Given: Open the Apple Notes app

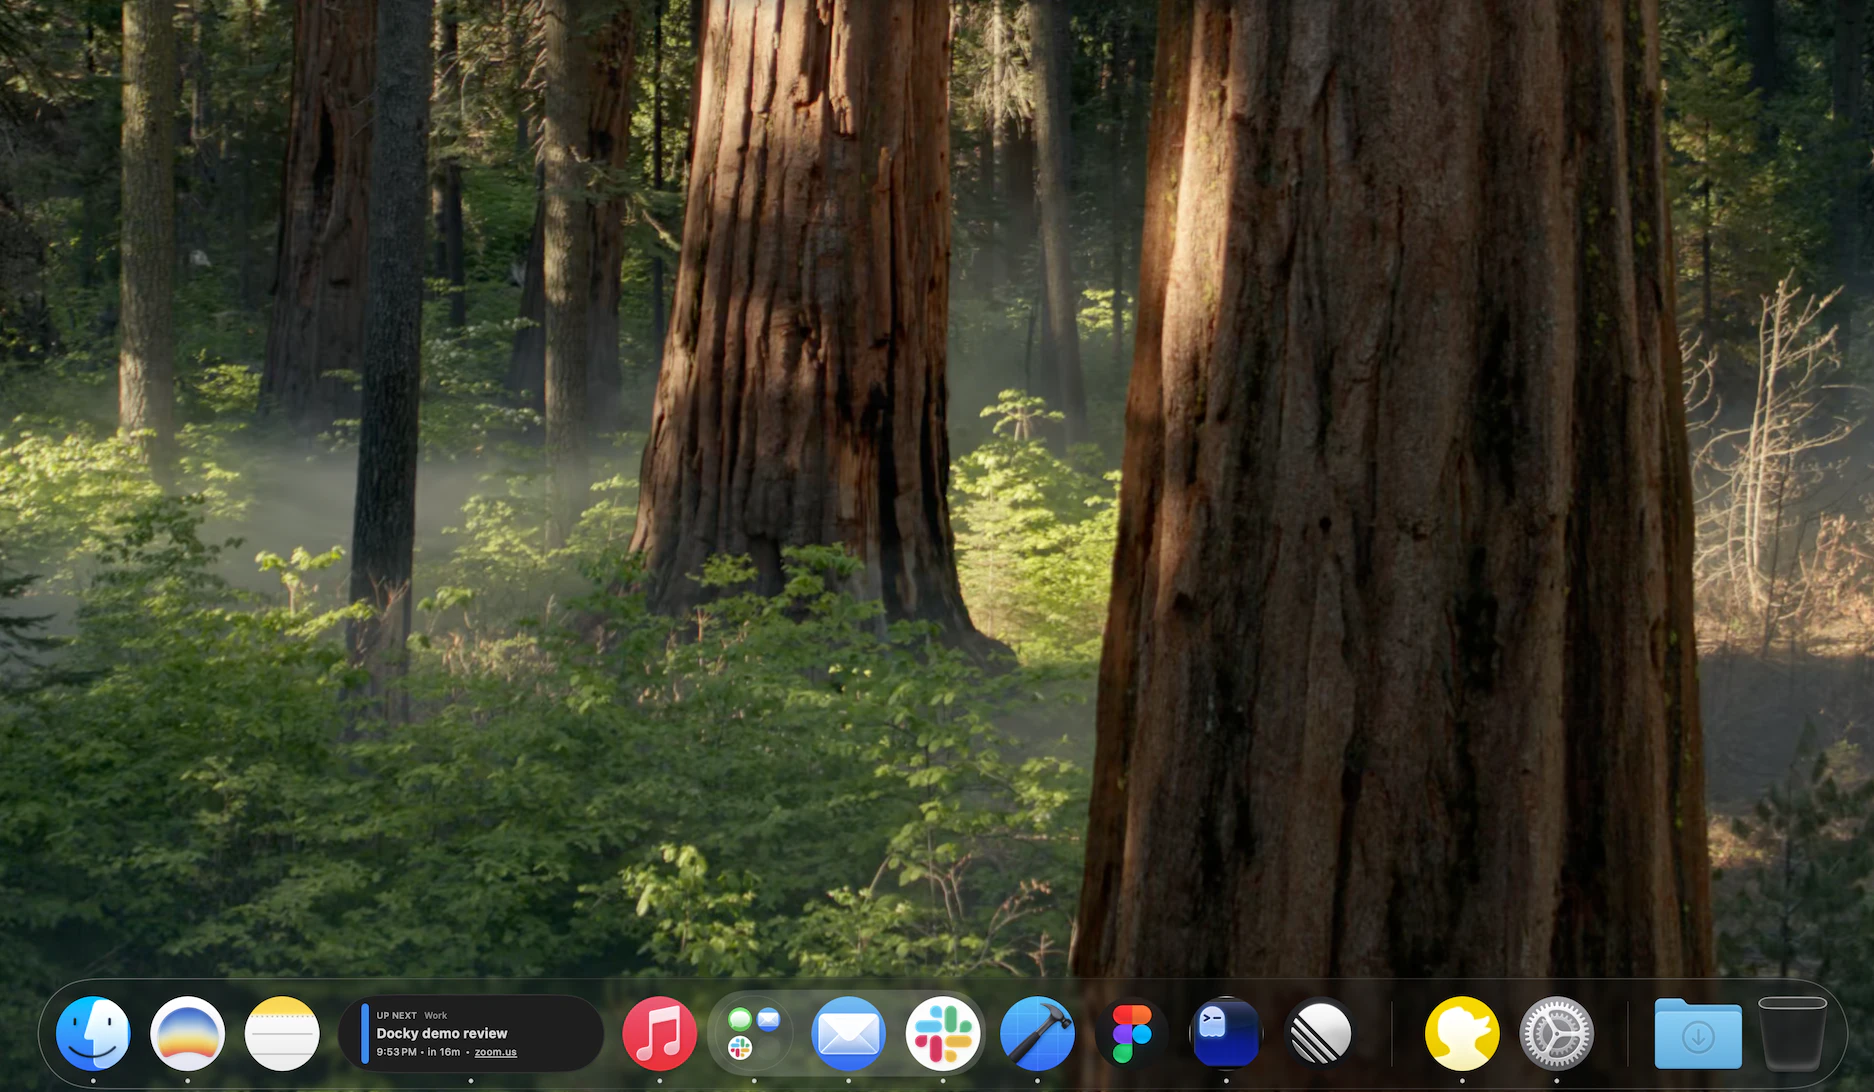Looking at the screenshot, I should (x=281, y=1033).
